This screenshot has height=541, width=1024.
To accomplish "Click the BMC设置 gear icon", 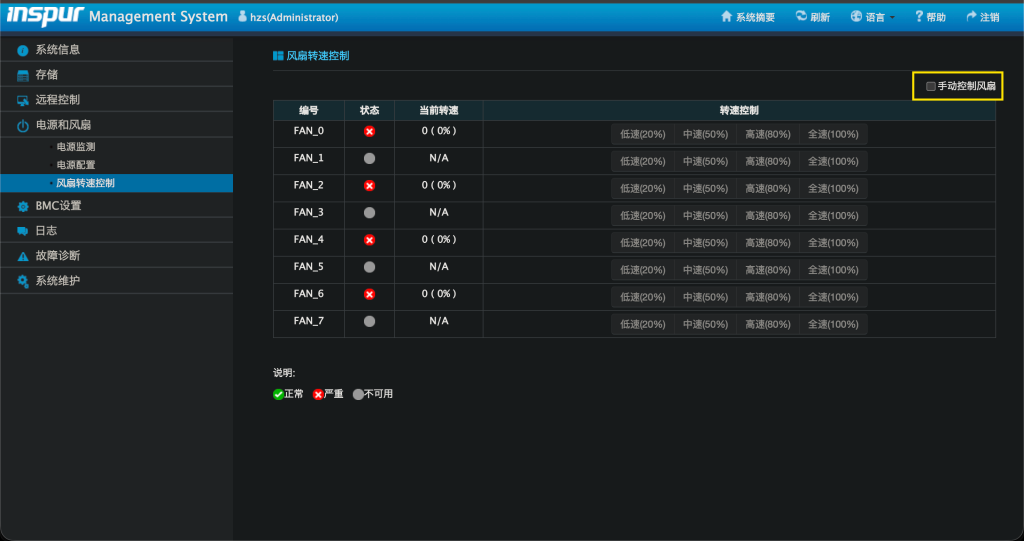I will [x=23, y=206].
